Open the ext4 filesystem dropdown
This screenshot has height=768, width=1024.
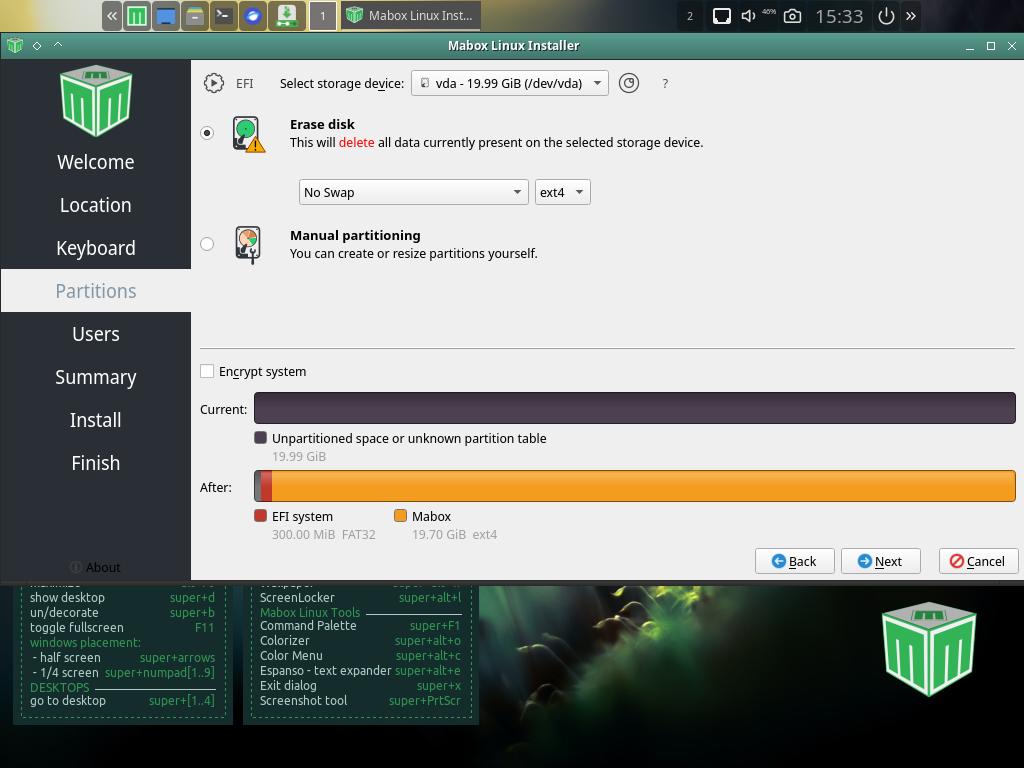tap(562, 192)
